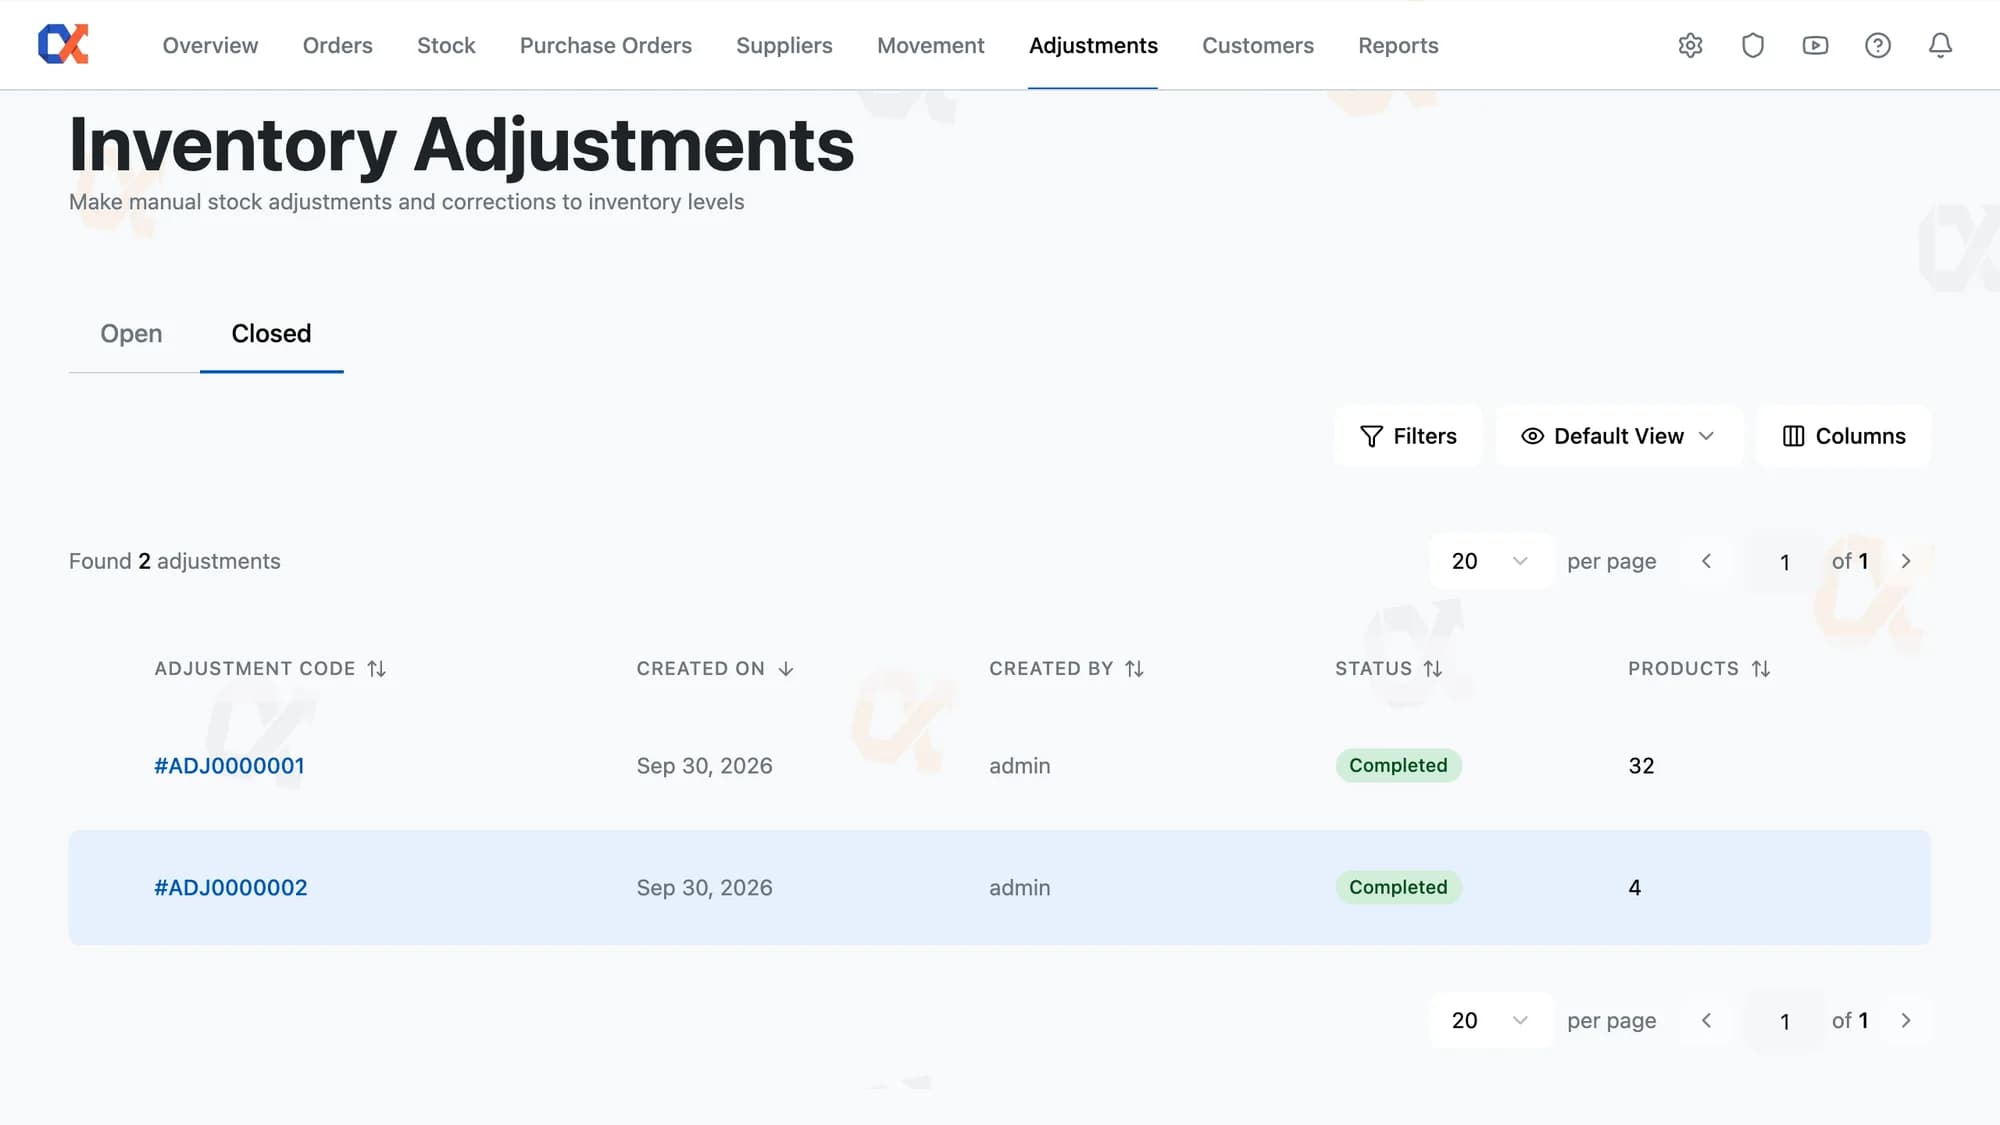
Task: Click products count 32
Action: (x=1641, y=766)
